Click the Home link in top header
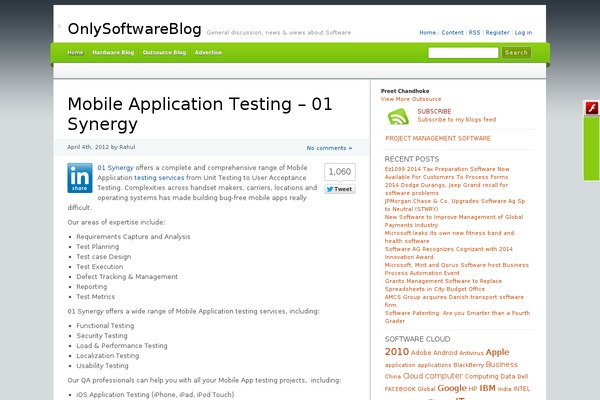The image size is (600, 400). [427, 33]
